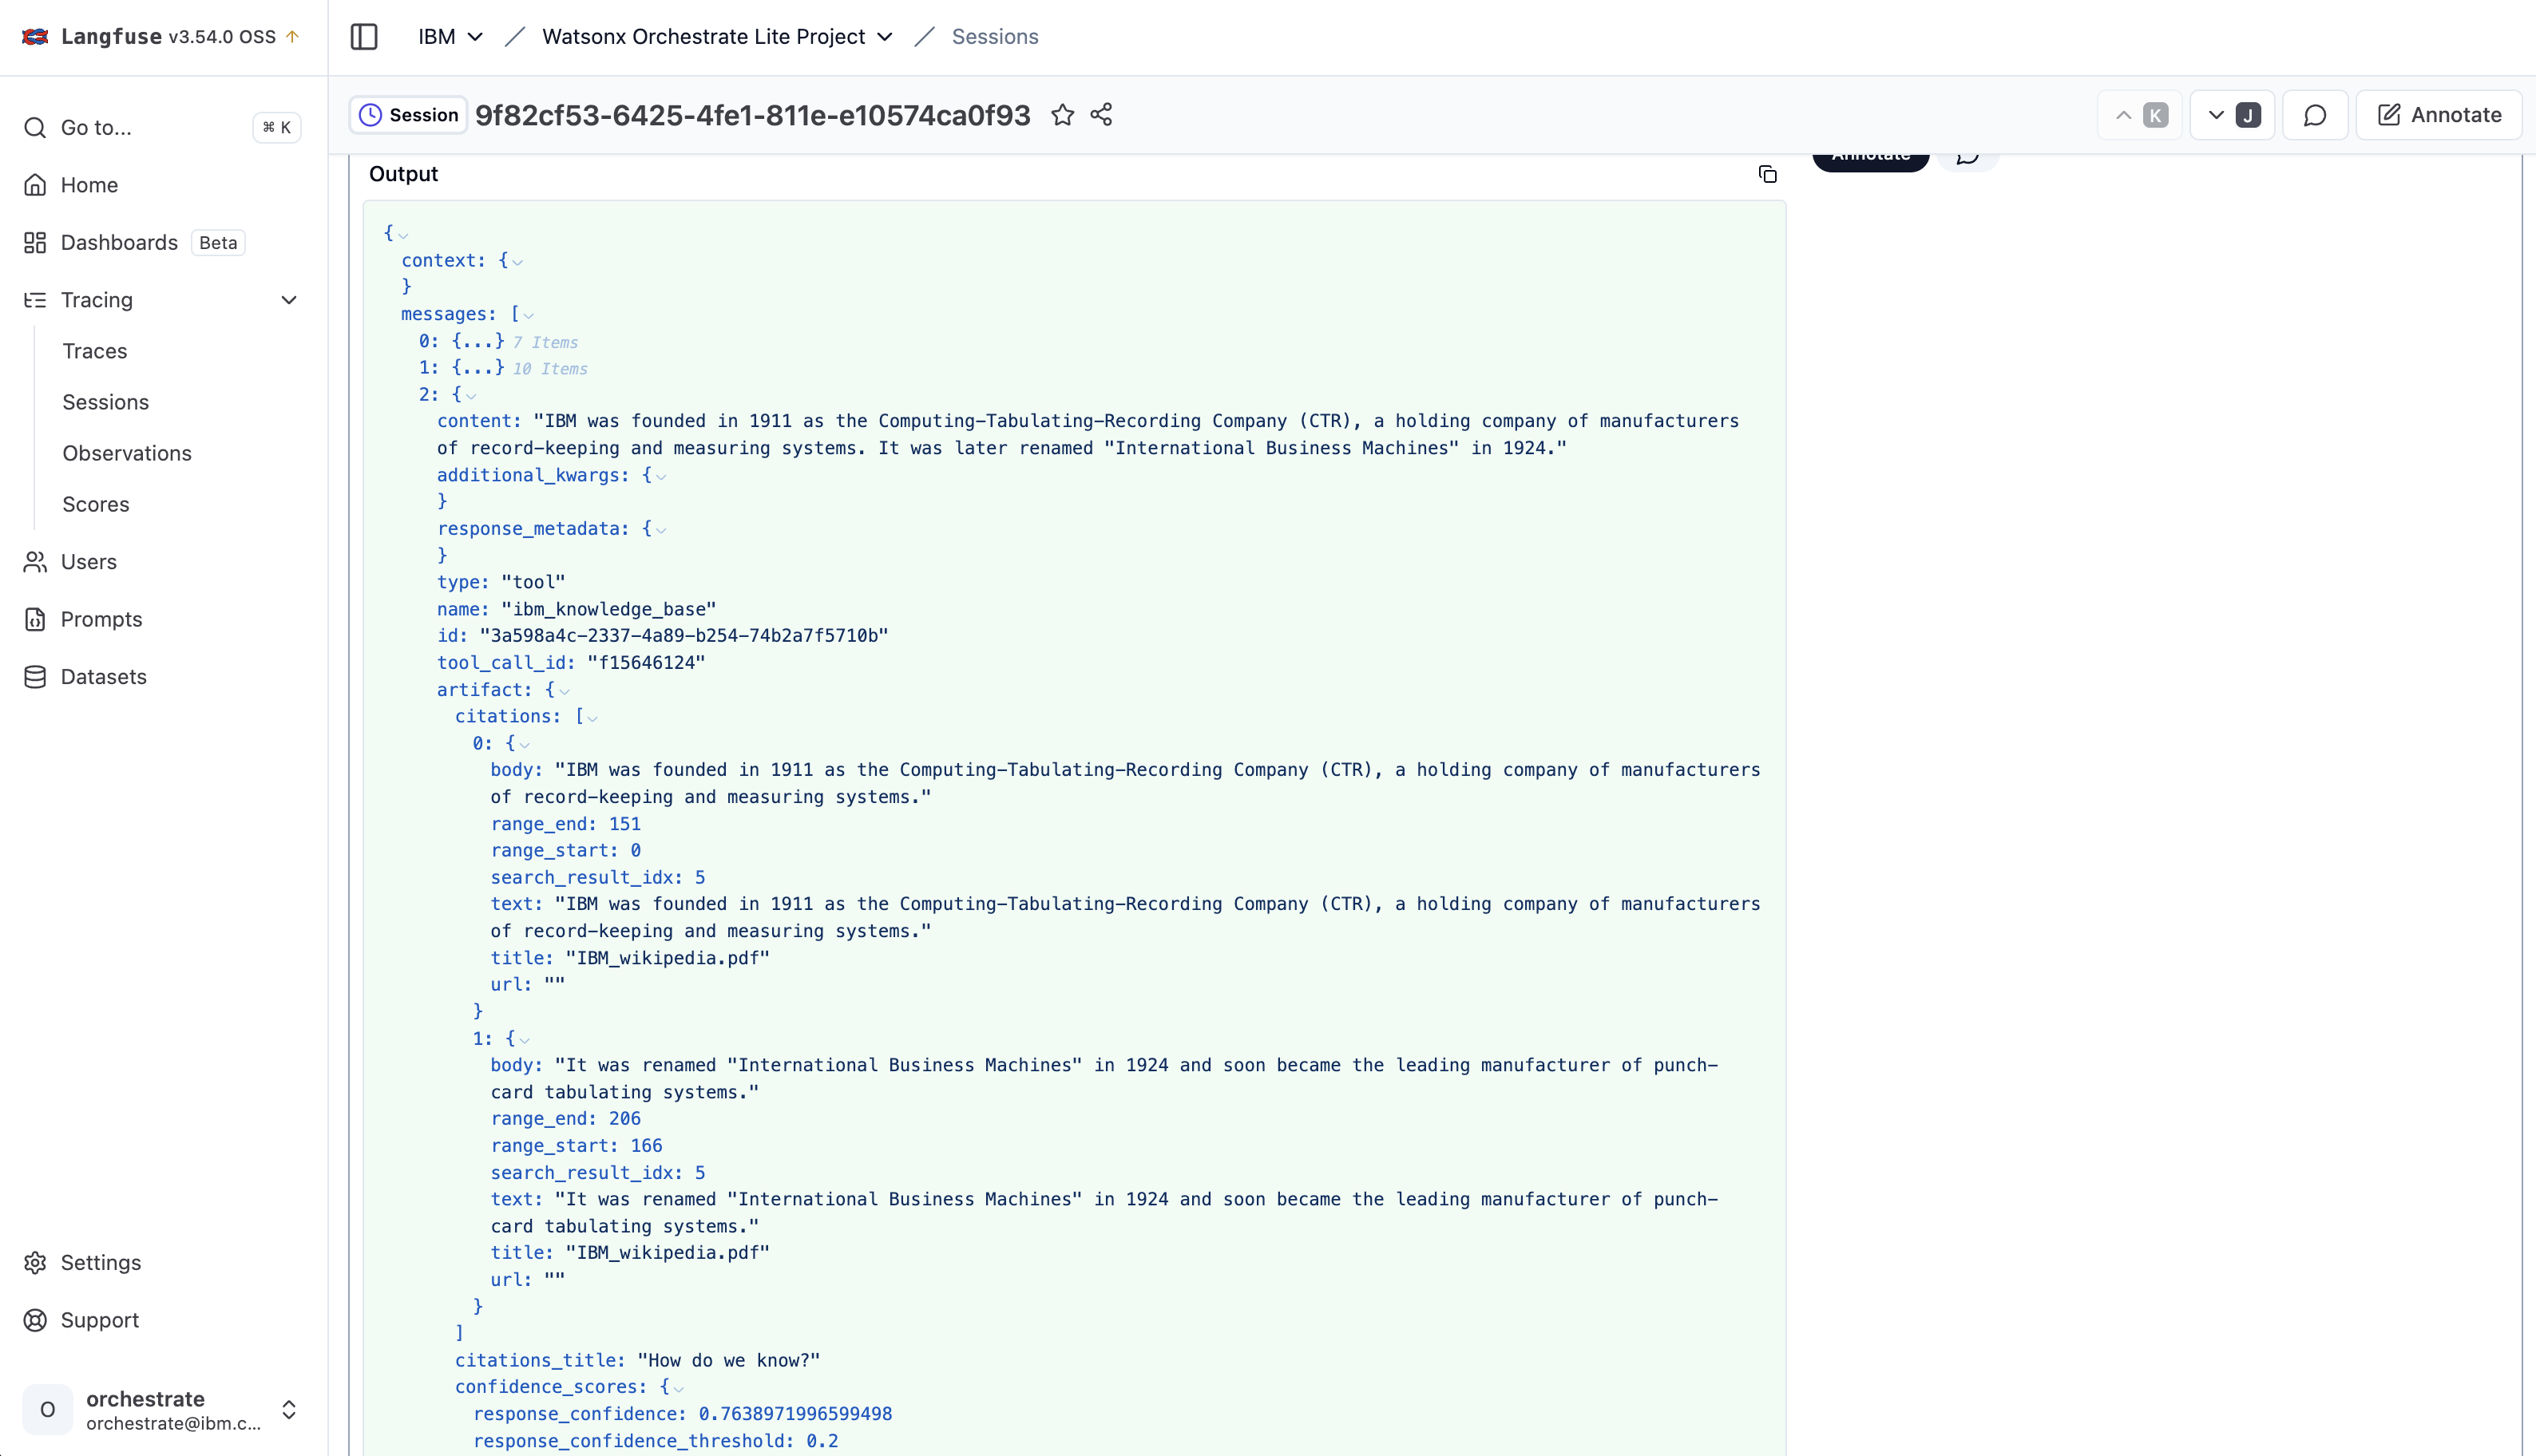Screen dimensions: 2536x1456
Task: Collapse the root JSON object
Action: [403, 235]
